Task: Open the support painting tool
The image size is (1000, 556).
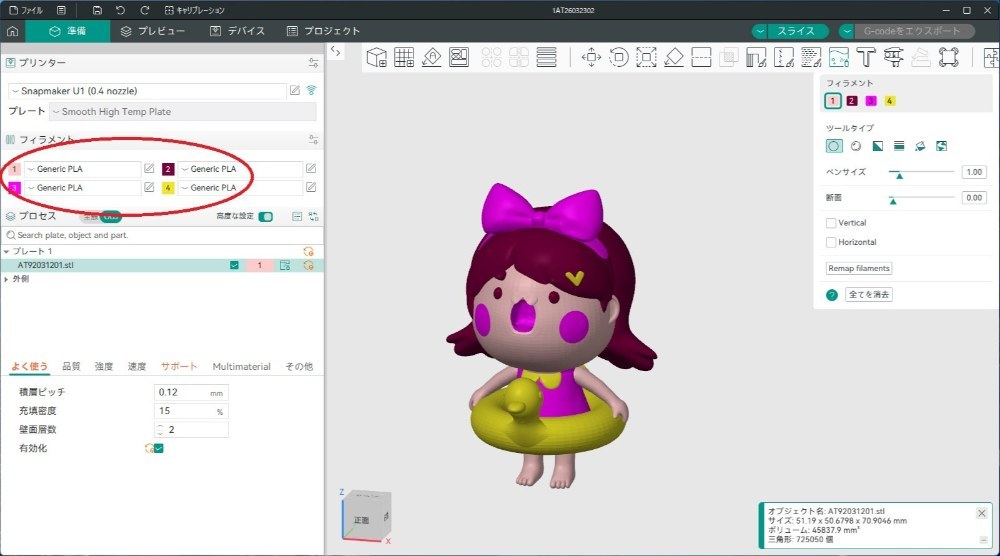Action: point(756,57)
